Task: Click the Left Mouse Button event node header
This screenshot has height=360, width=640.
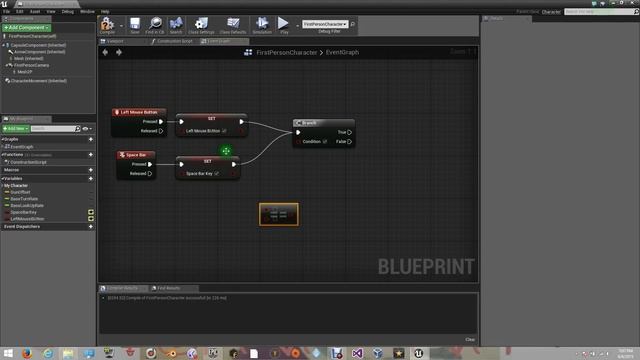Action: click(139, 112)
